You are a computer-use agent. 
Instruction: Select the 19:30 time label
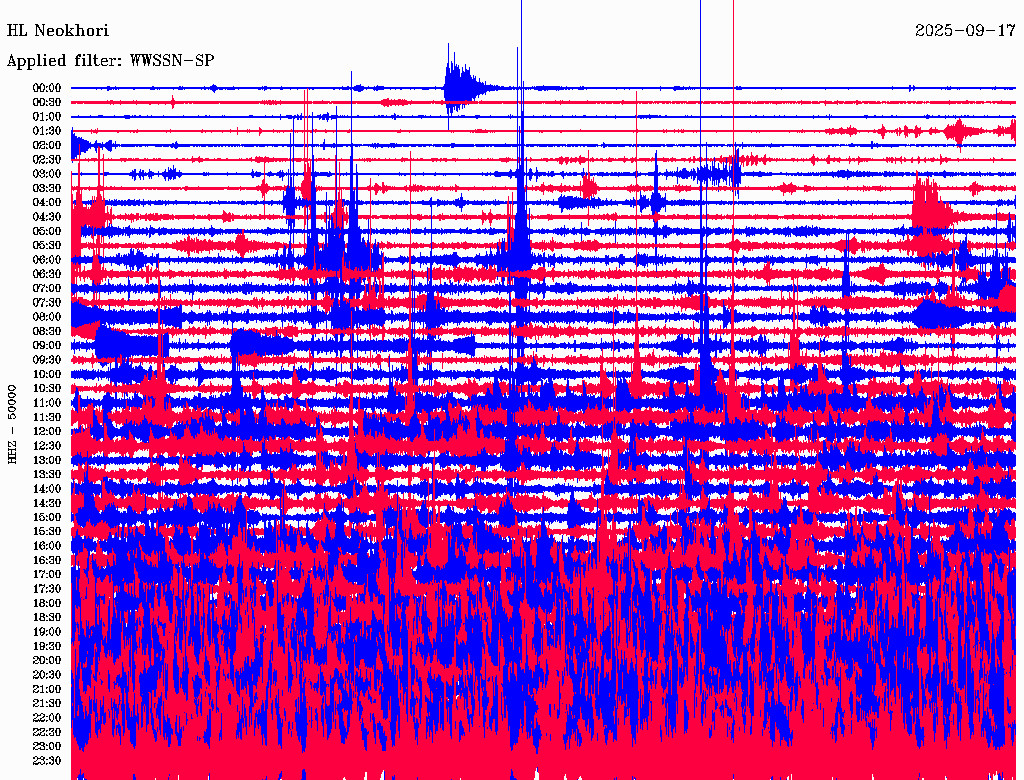[47, 647]
